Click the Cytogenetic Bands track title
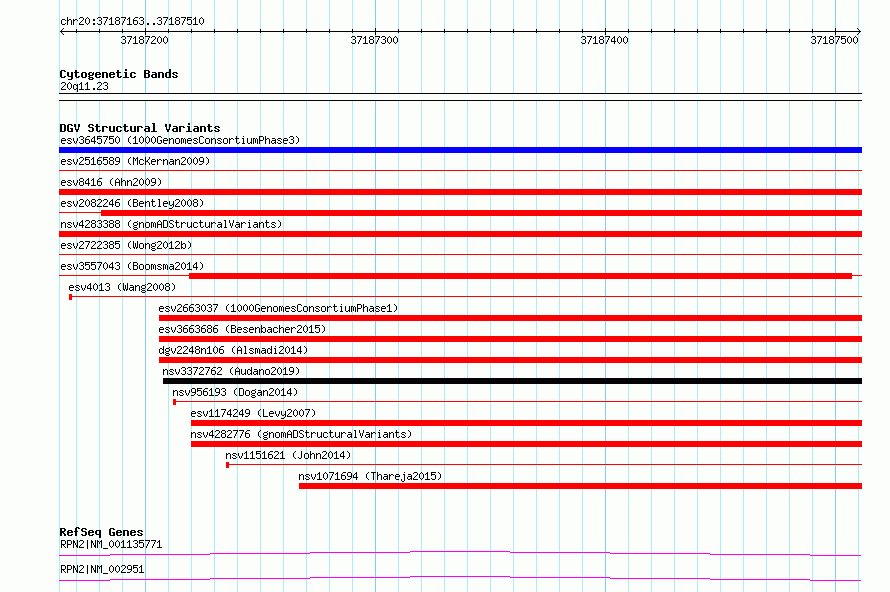890x592 pixels. 119,74
